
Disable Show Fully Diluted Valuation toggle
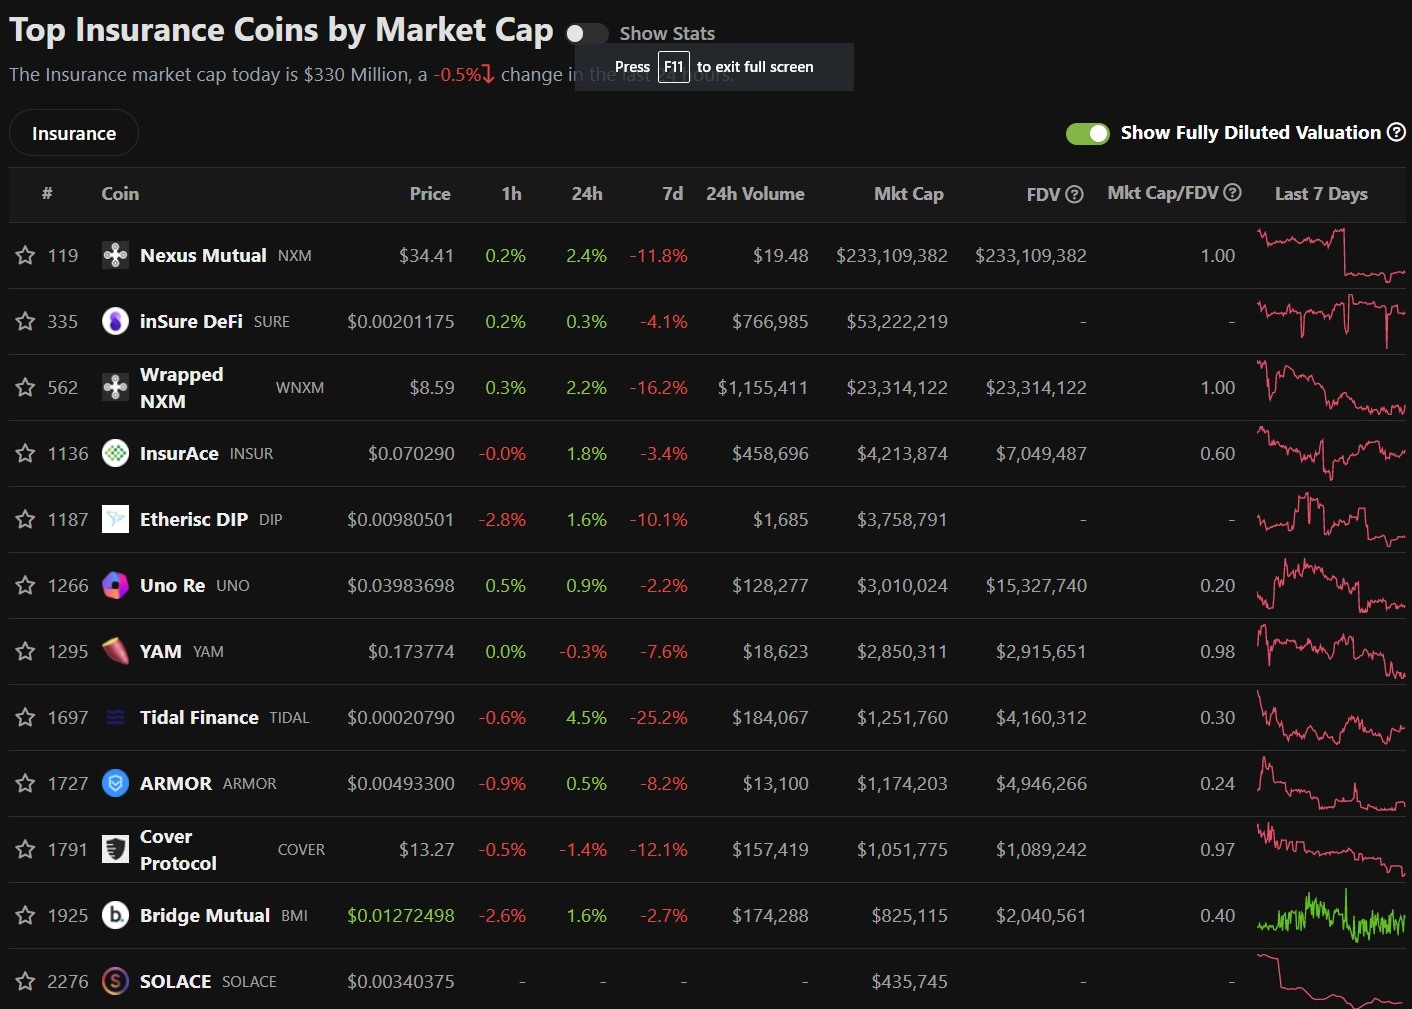coord(1088,134)
